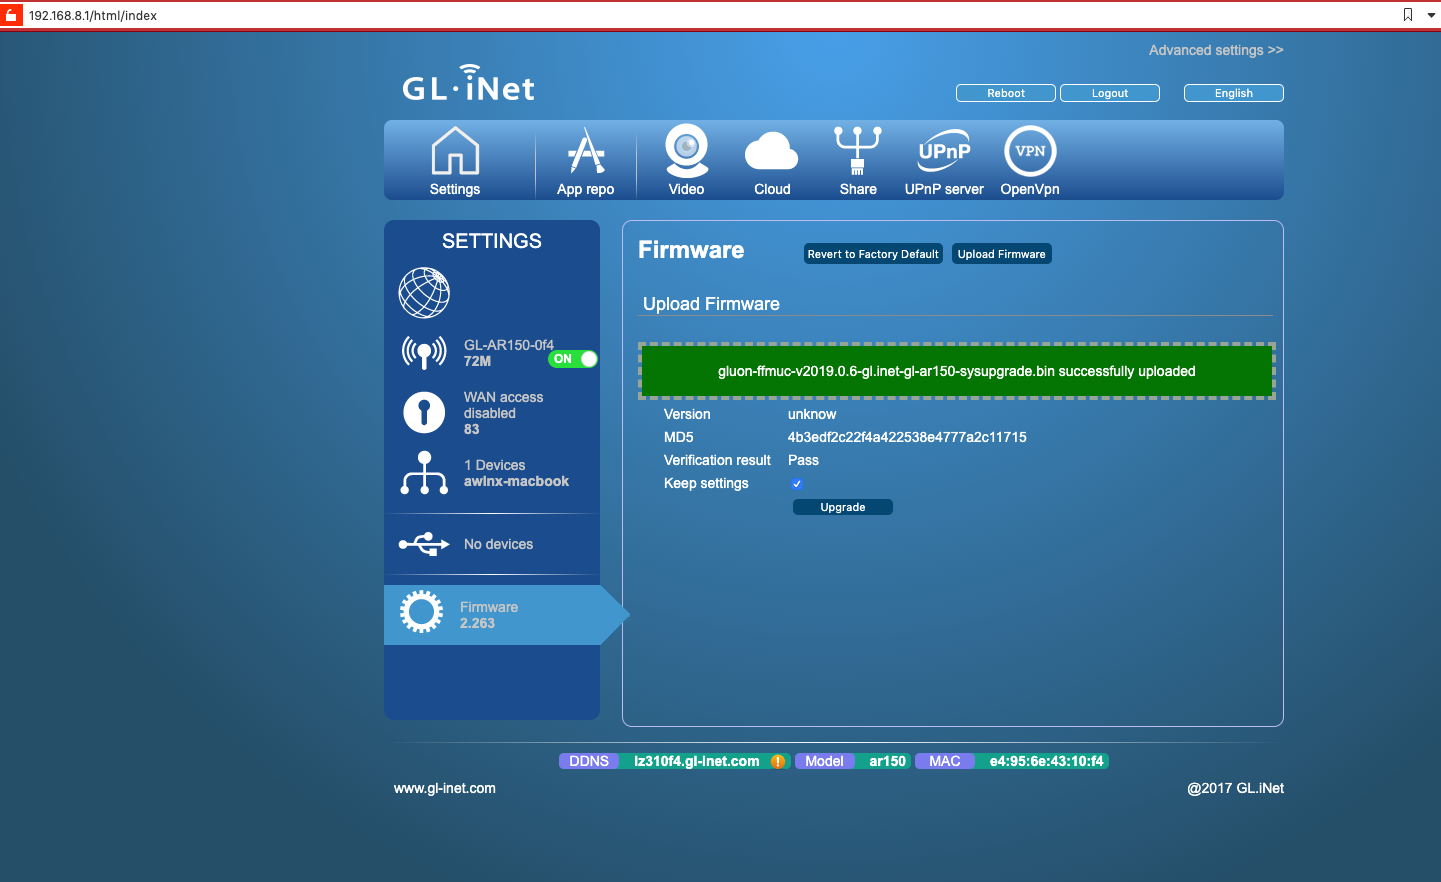
Task: Open the Cloud icon
Action: pyautogui.click(x=772, y=154)
